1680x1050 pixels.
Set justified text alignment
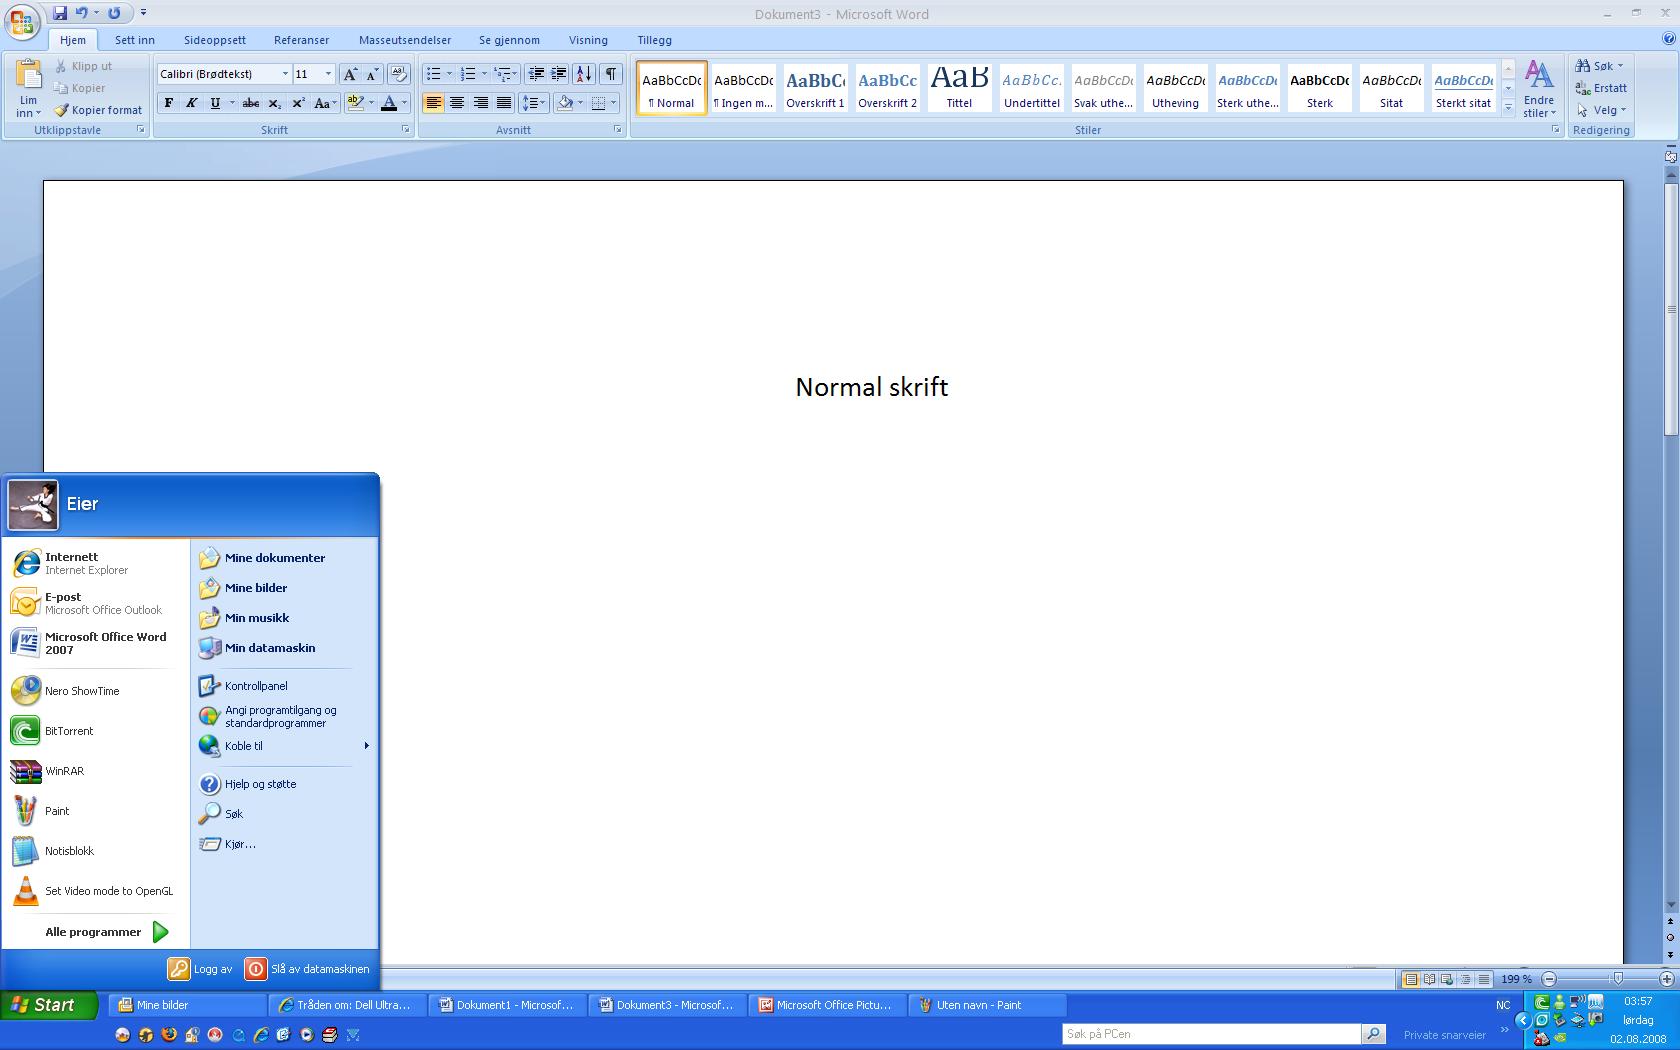click(x=504, y=103)
